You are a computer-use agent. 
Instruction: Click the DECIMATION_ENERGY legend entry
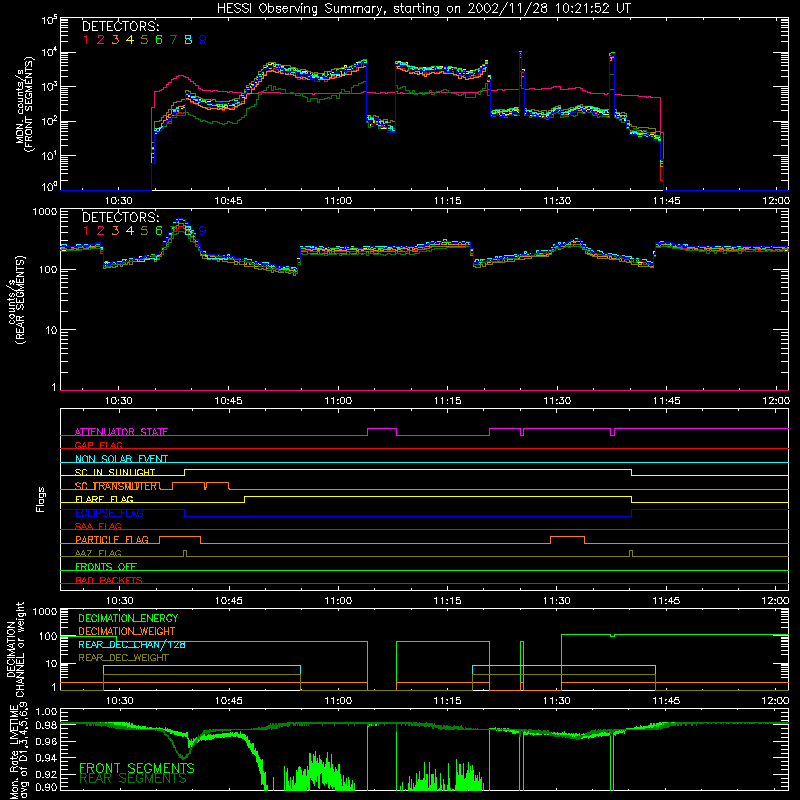click(x=128, y=618)
